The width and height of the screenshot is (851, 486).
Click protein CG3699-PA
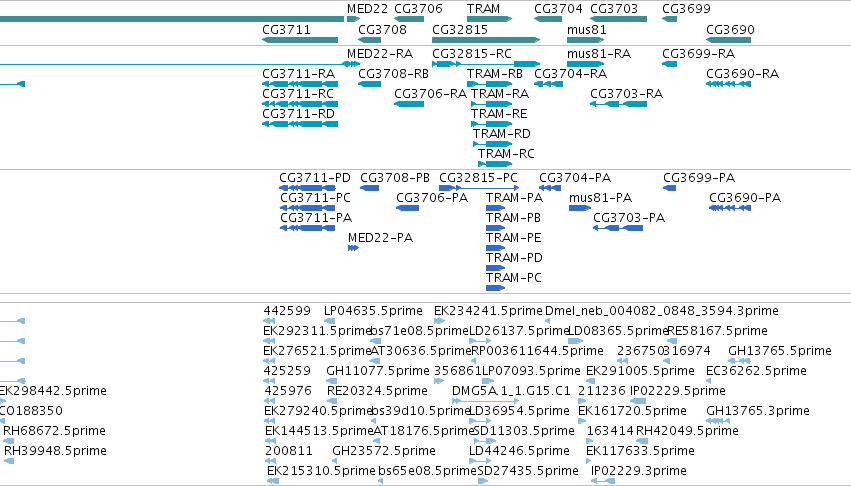click(x=699, y=178)
